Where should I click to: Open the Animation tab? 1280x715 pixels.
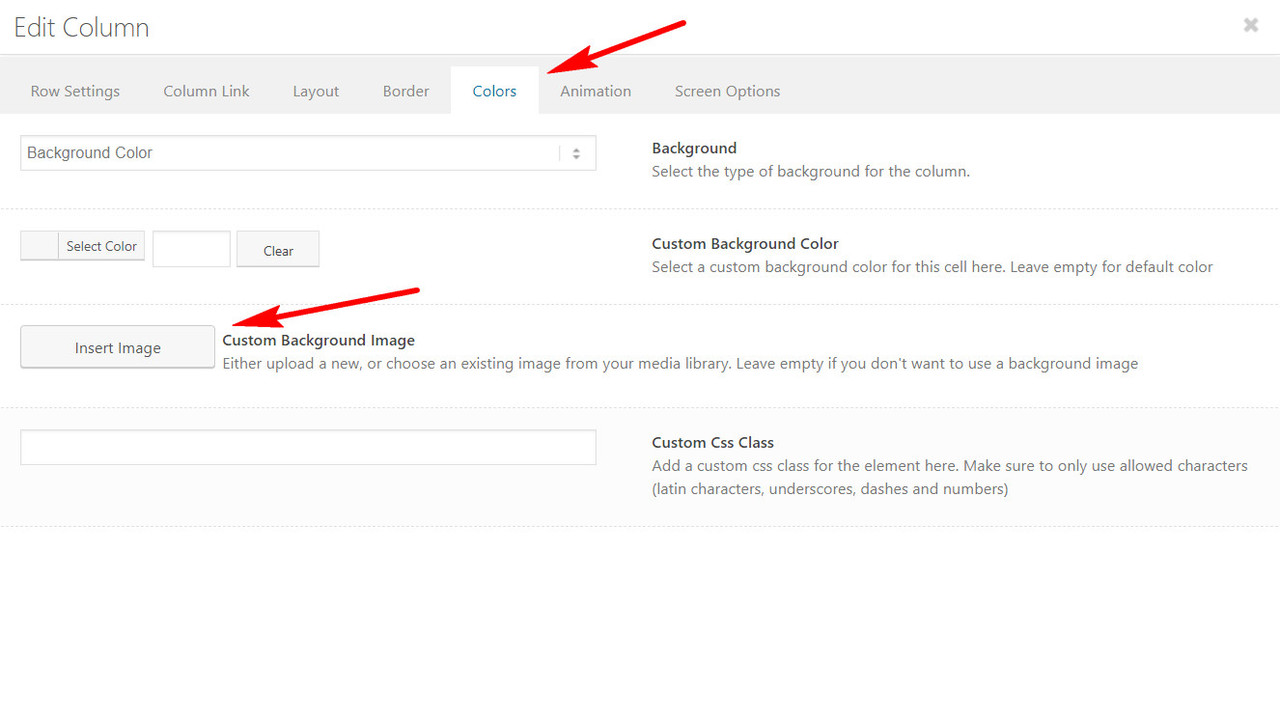(595, 91)
